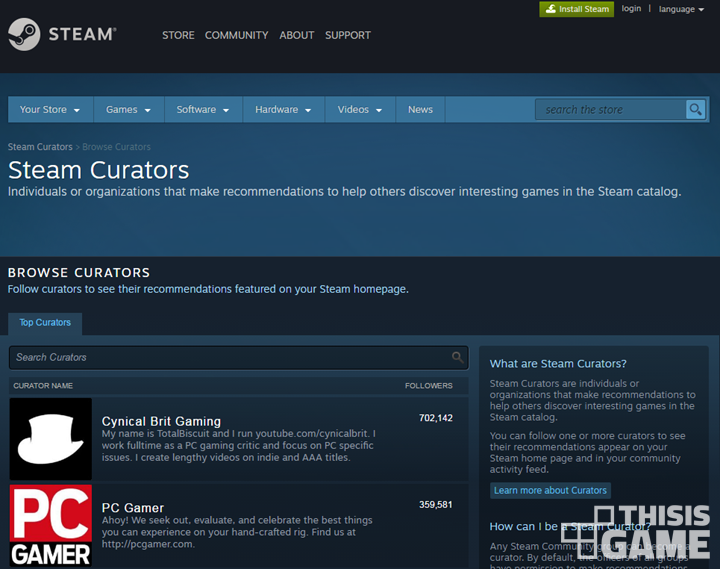The image size is (720, 569).
Task: Click the Steam logo icon
Action: click(x=24, y=34)
